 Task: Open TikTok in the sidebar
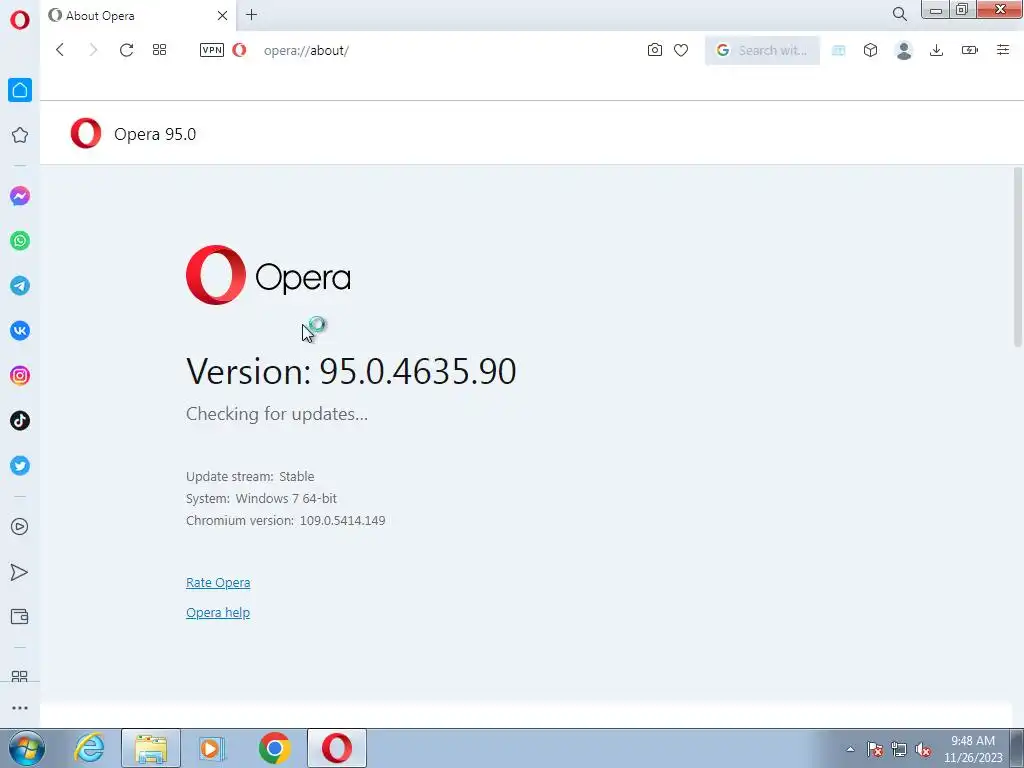coord(20,421)
